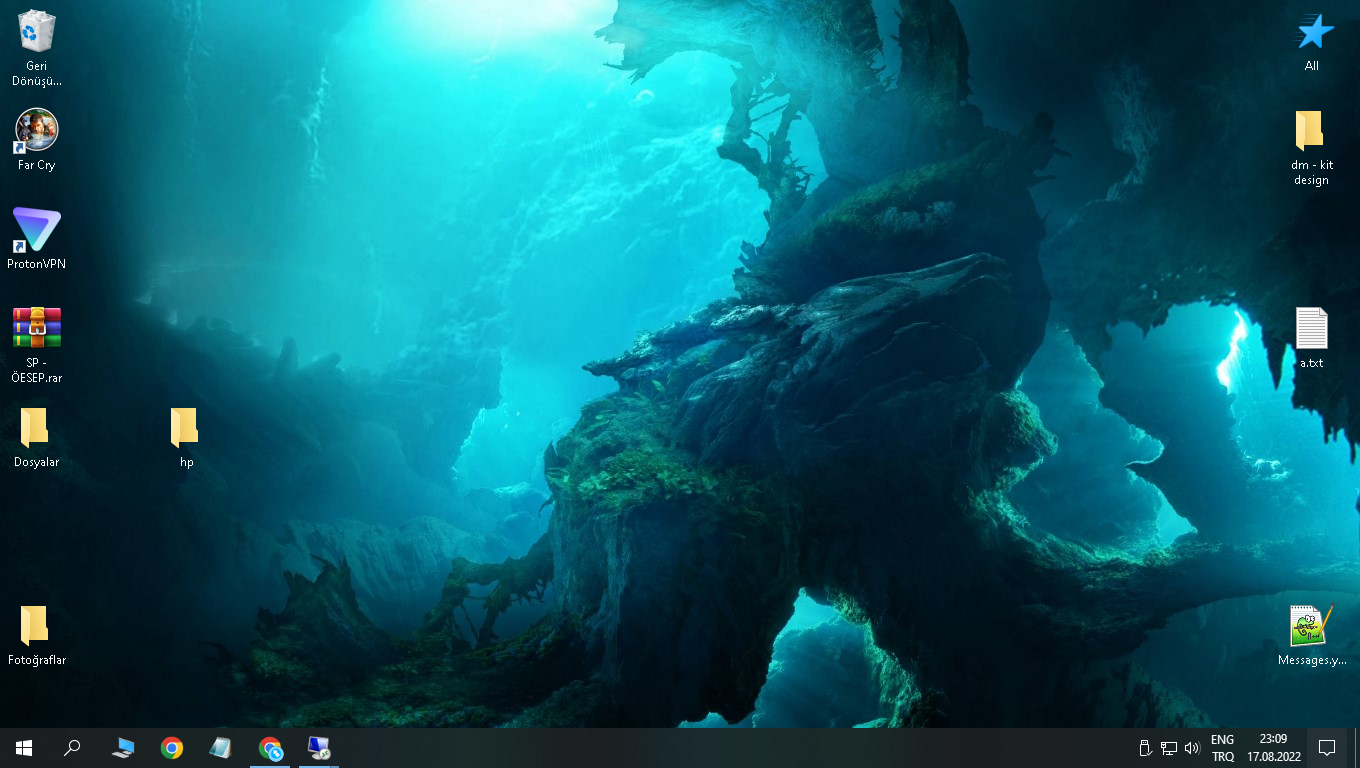Screen dimensions: 1360x768
Task: Open the clock showing 23:09 17.08.2022
Action: 1273,748
